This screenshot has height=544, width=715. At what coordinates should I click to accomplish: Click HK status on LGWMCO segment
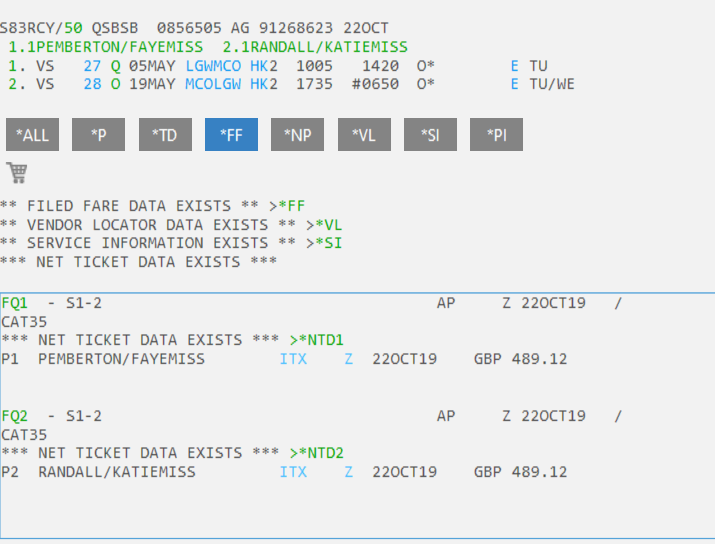click(x=259, y=66)
